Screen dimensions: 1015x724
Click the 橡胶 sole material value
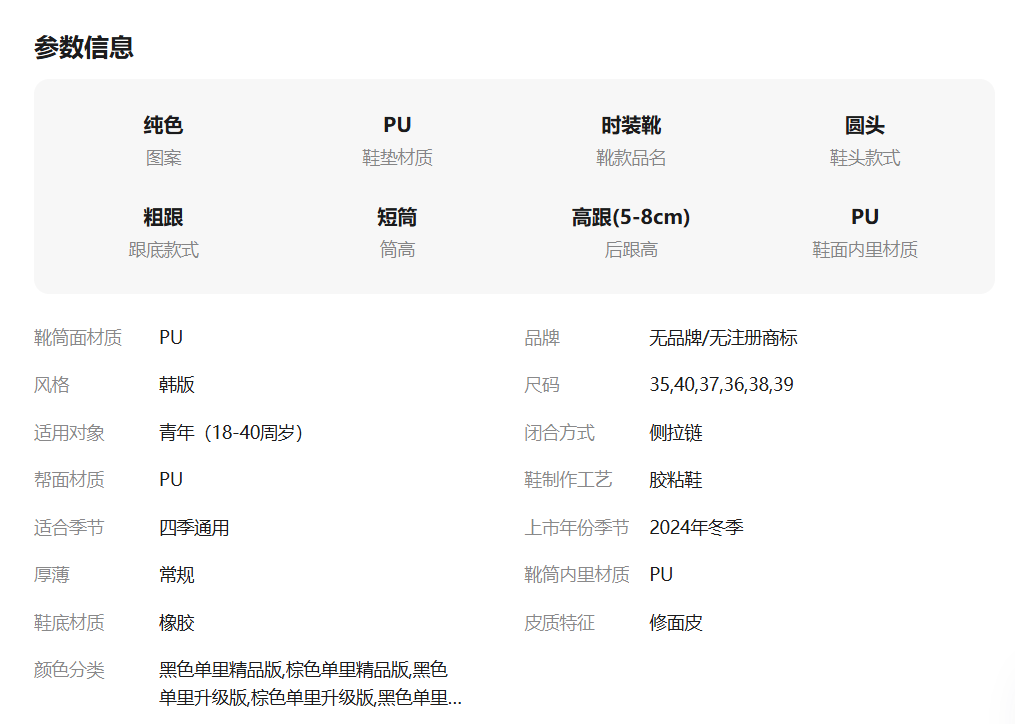[177, 623]
